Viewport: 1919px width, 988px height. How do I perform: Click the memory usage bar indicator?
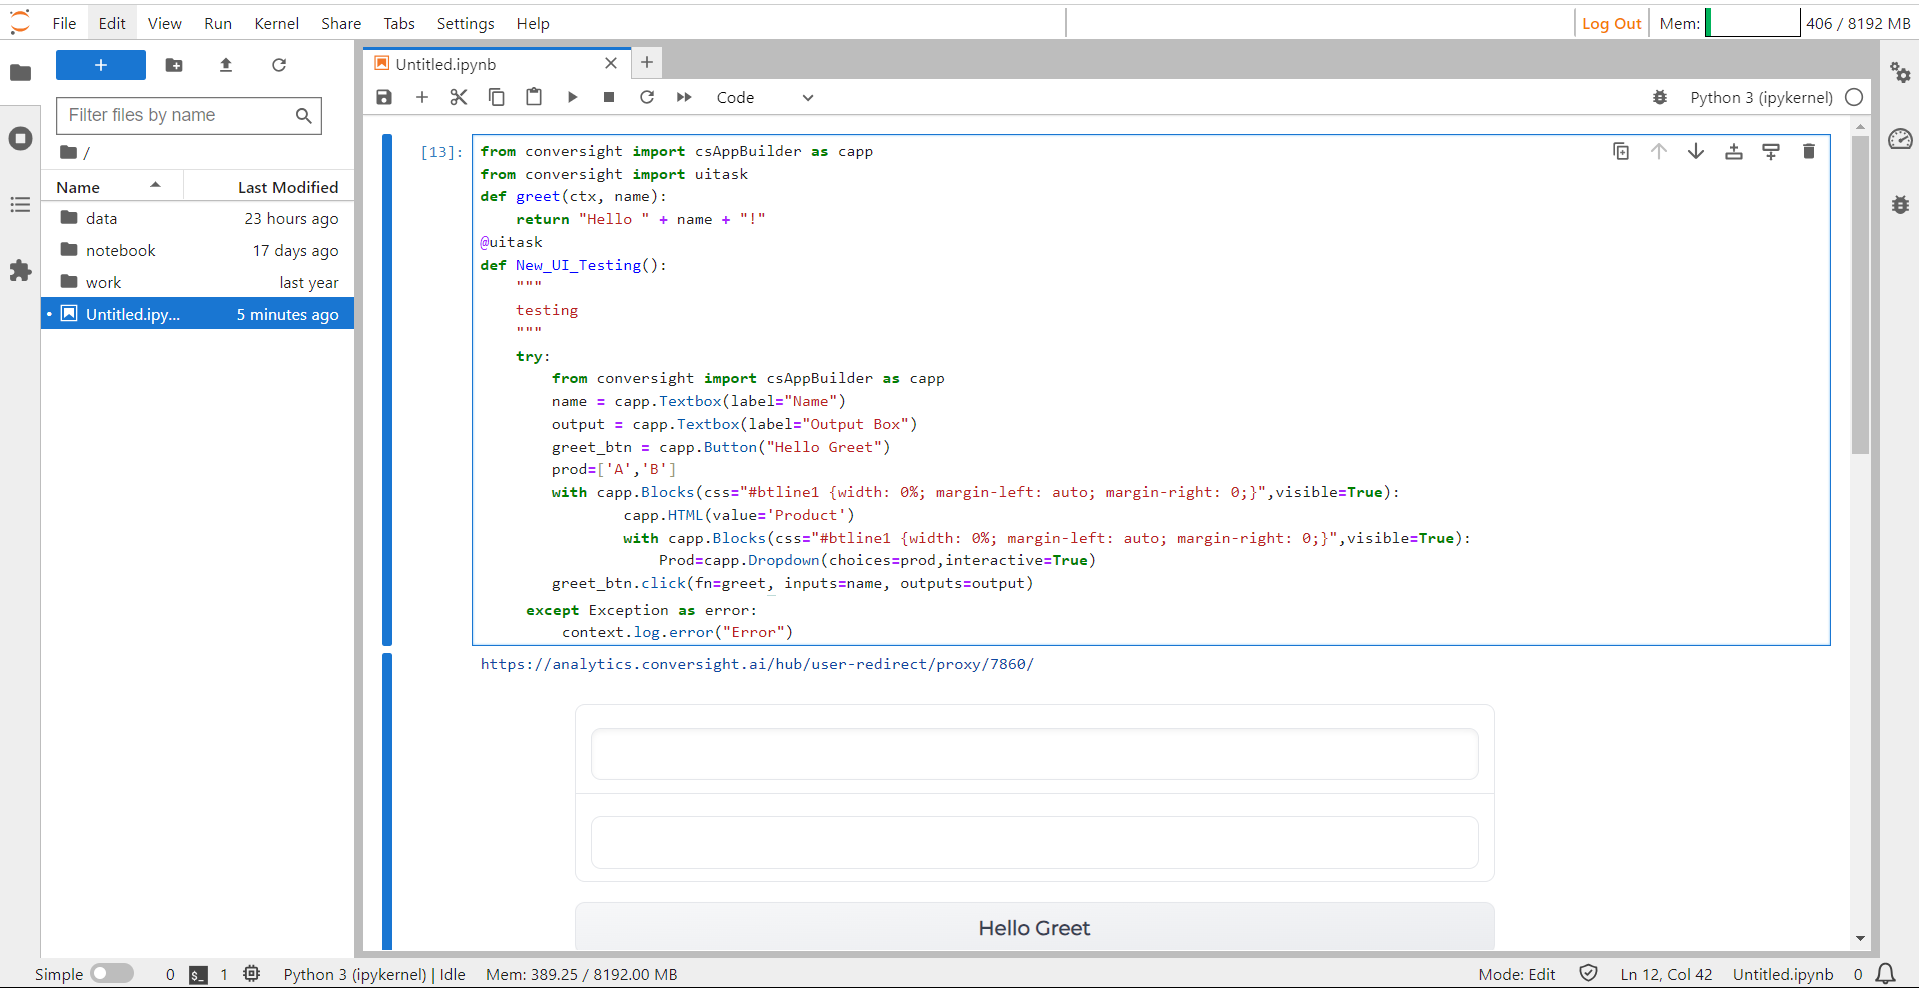pos(1752,23)
